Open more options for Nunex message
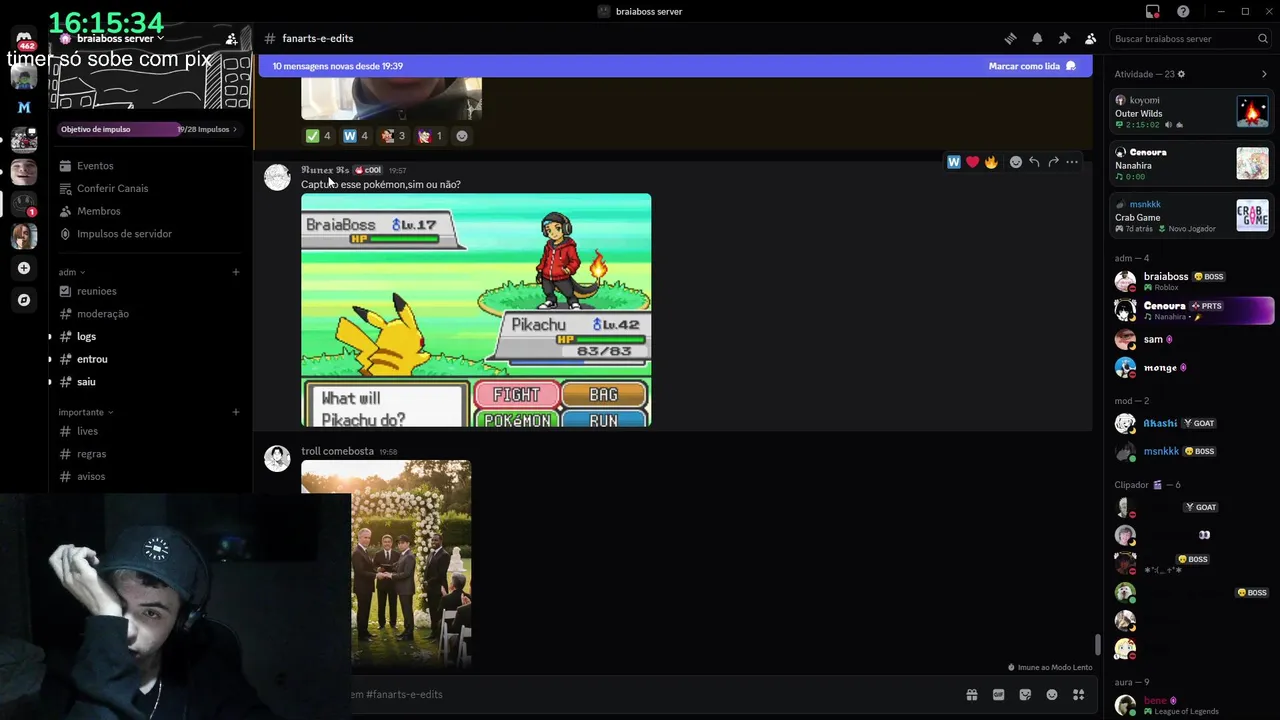 [x=1072, y=162]
